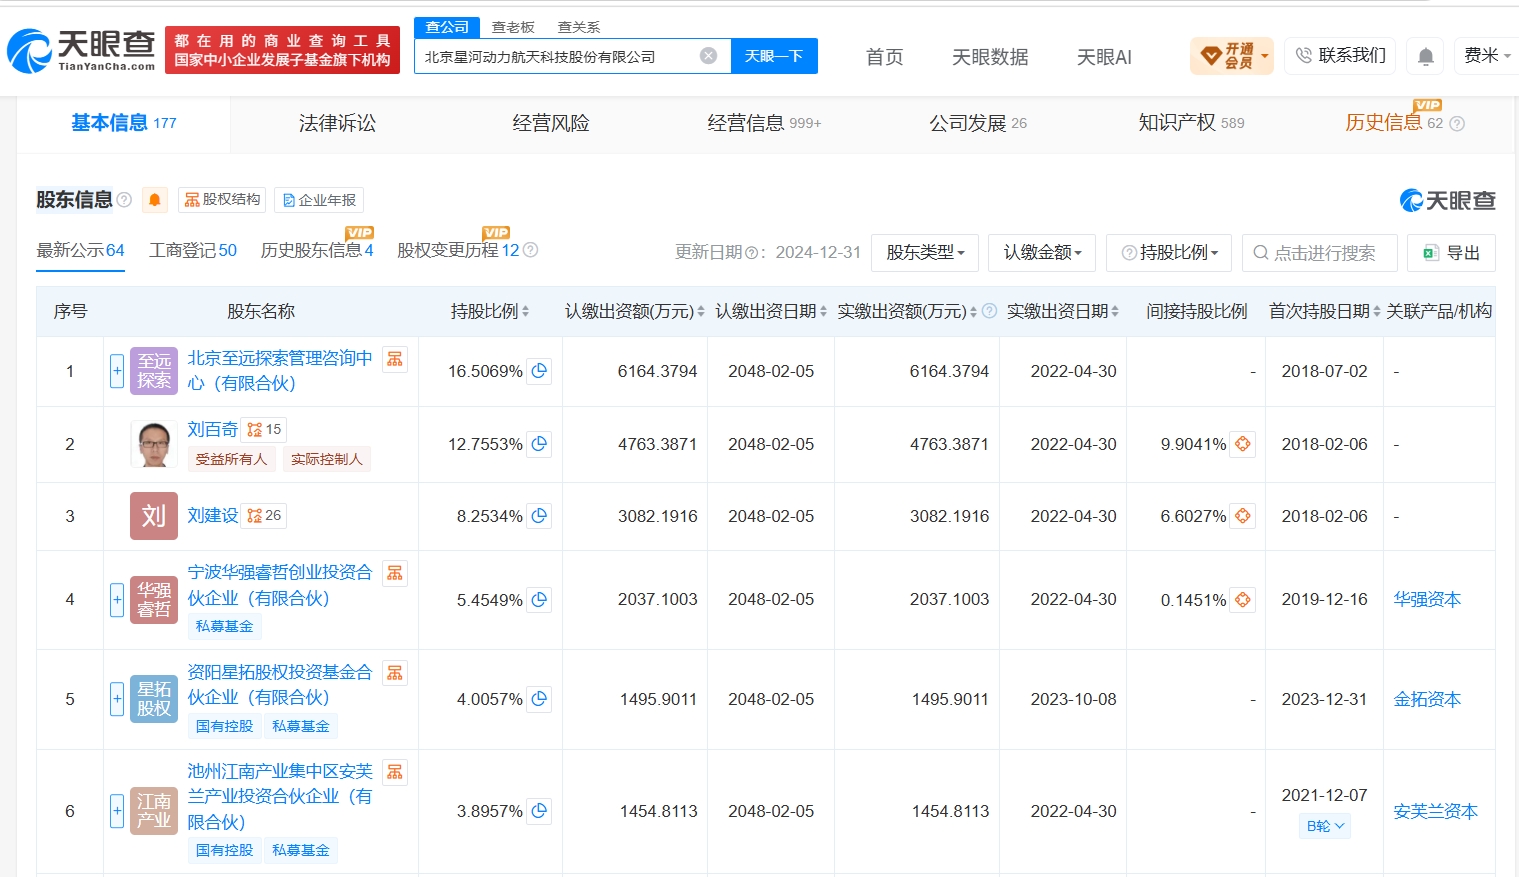Click 刘百奇 profile photo
This screenshot has width=1519, height=877.
pos(154,444)
